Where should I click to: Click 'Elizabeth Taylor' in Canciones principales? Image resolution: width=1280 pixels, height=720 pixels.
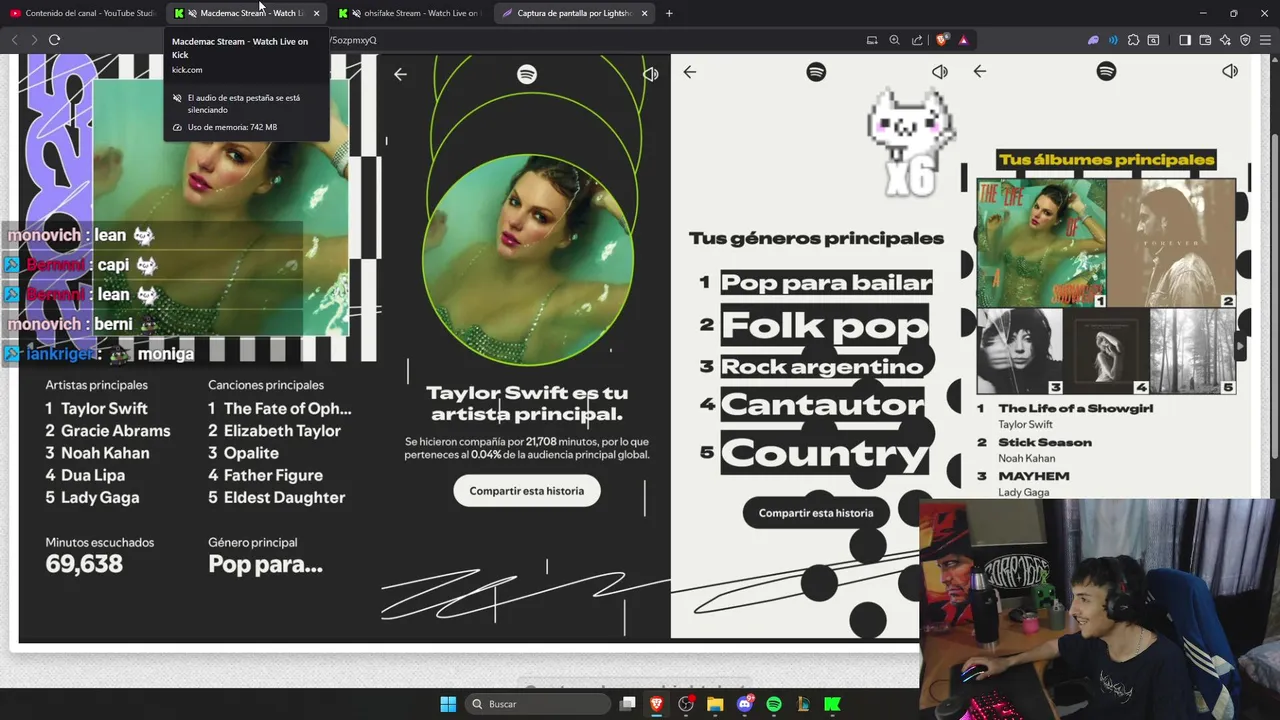coord(282,431)
